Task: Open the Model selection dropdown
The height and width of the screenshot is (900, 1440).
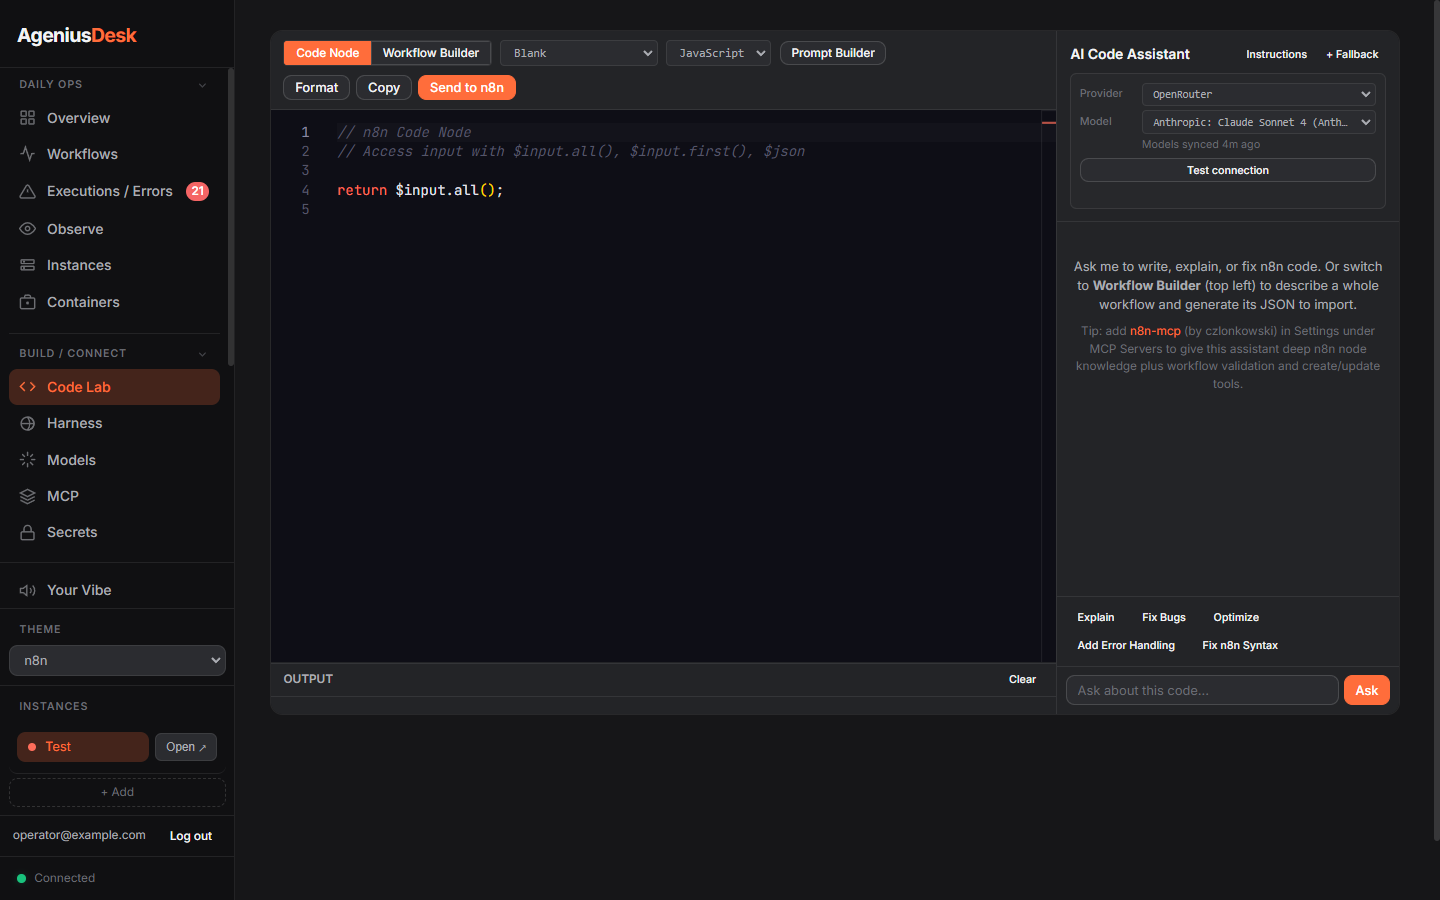Action: pyautogui.click(x=1259, y=122)
